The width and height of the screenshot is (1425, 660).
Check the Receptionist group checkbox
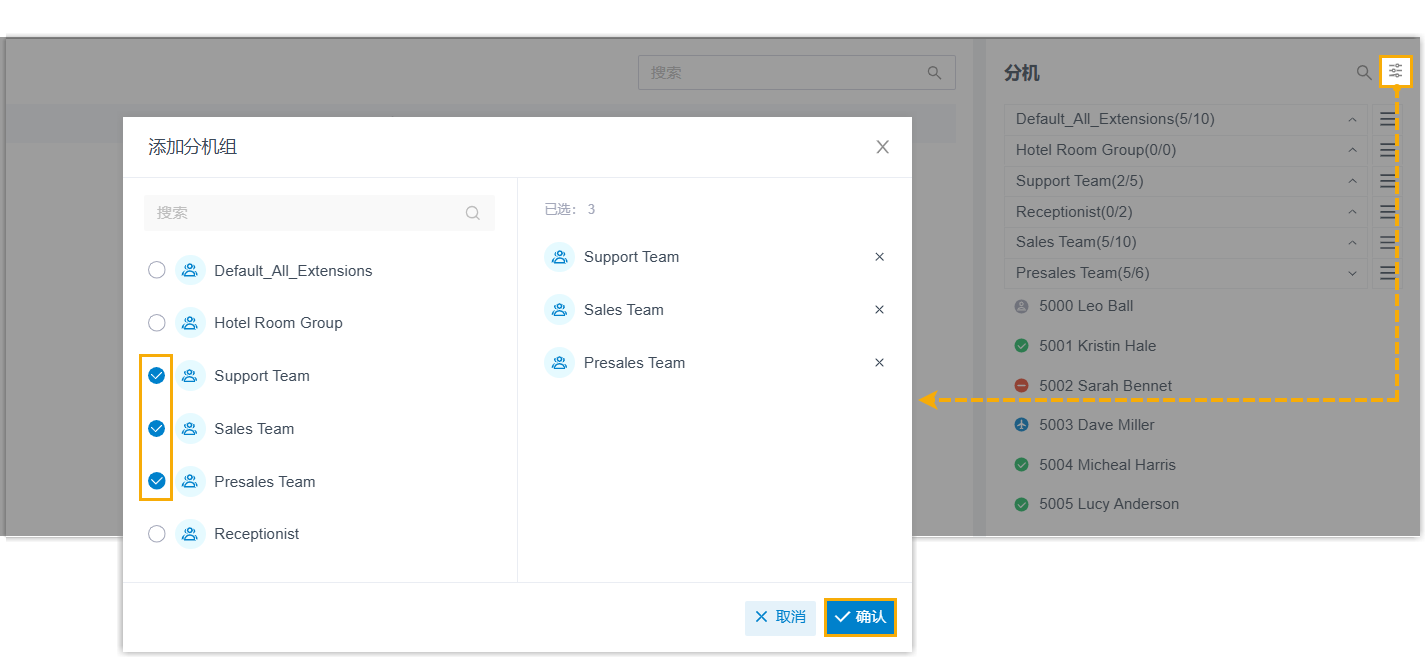coord(157,534)
